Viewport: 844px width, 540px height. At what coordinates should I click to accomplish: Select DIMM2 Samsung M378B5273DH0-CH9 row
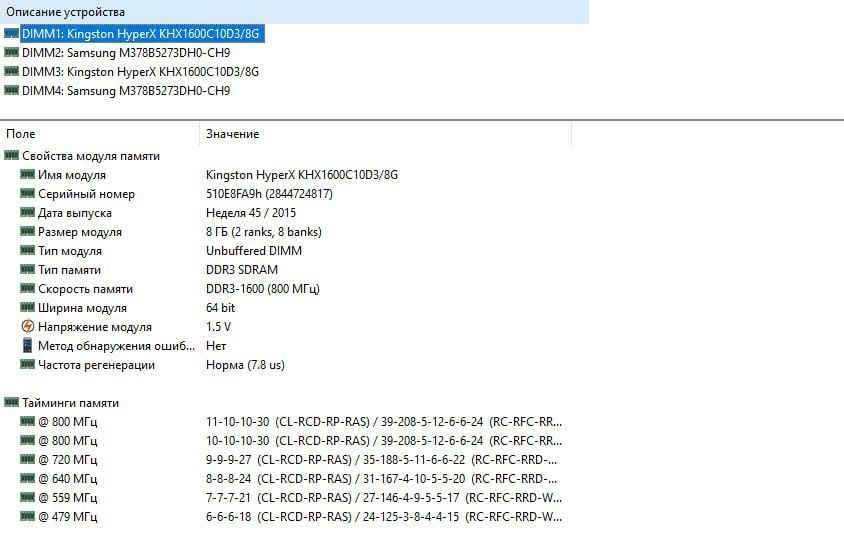[x=126, y=53]
